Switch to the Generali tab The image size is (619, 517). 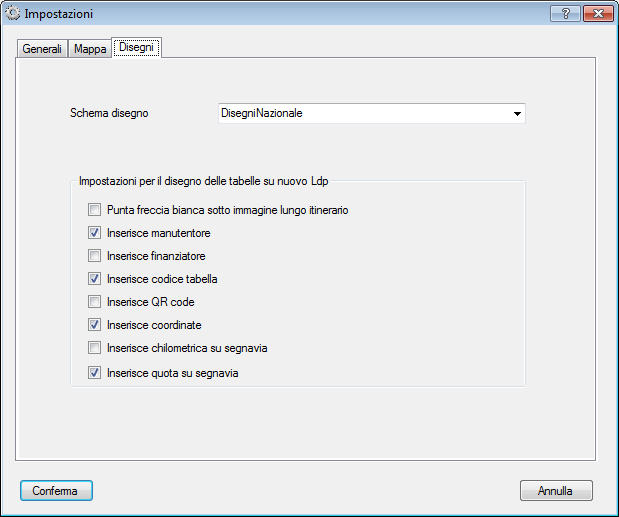click(x=42, y=49)
